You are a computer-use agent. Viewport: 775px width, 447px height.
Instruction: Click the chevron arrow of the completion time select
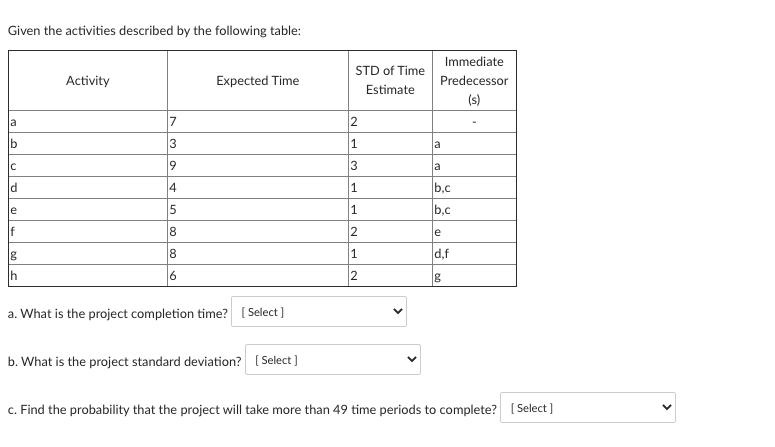coord(398,312)
